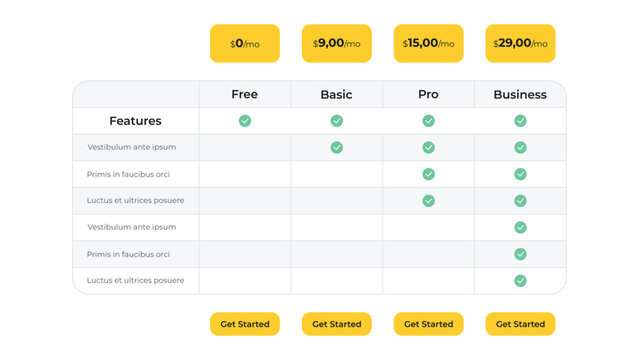
Task: Click the Basic plan checkmark in Features row
Action: click(x=337, y=121)
